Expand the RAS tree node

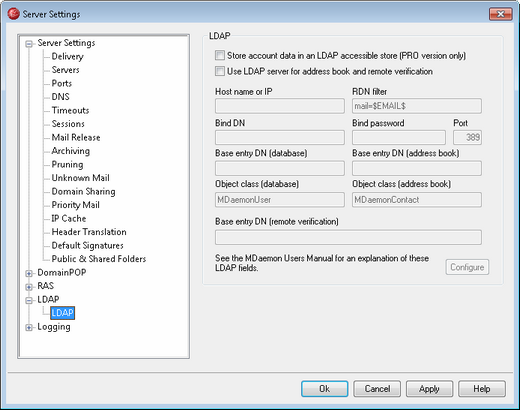coord(29,287)
